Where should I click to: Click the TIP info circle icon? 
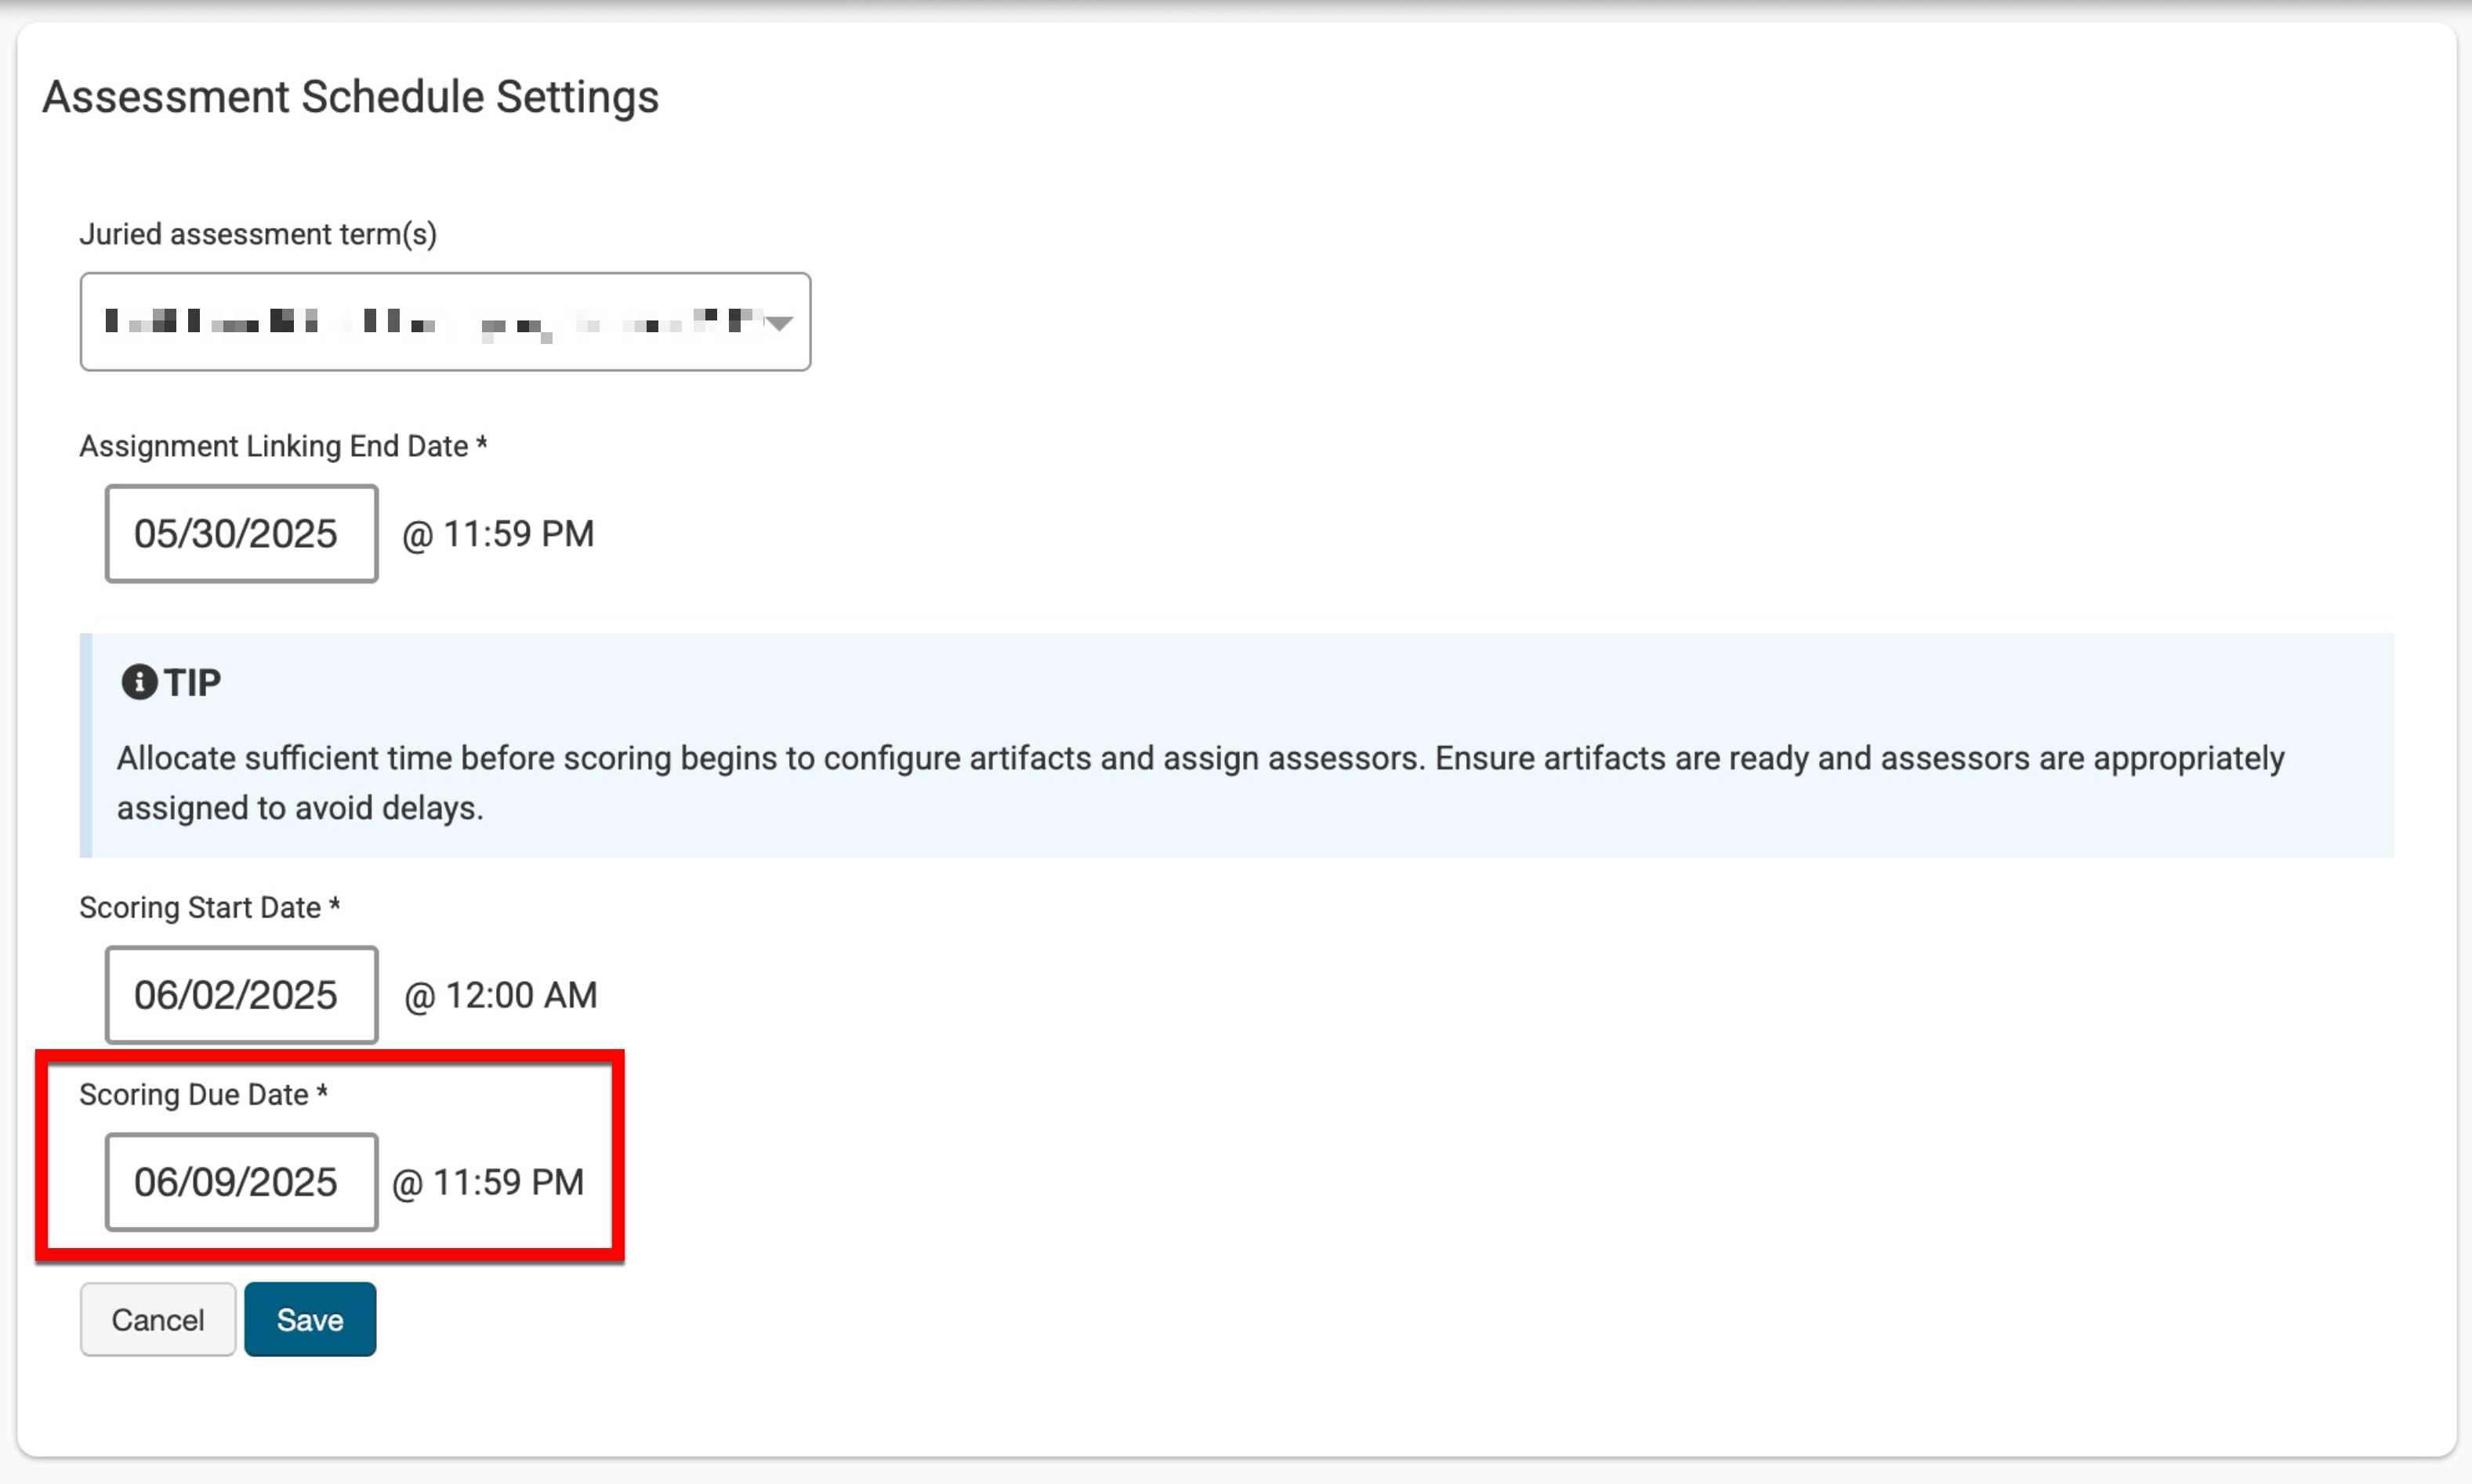point(139,682)
